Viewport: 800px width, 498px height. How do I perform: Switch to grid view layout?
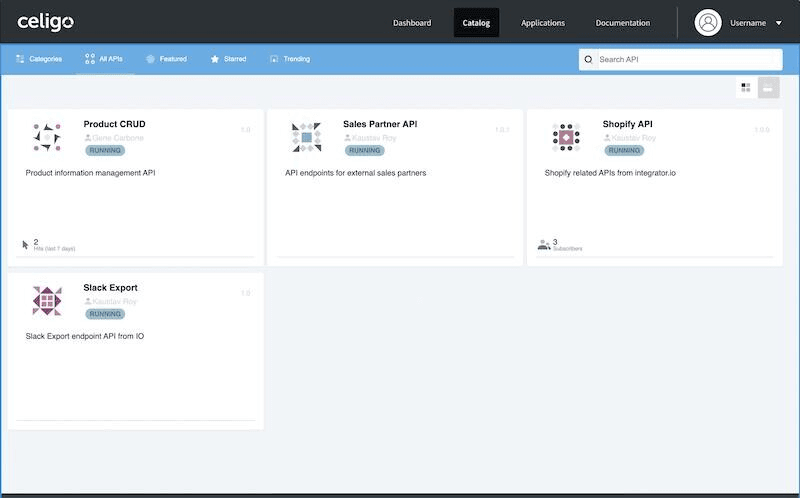[x=745, y=88]
